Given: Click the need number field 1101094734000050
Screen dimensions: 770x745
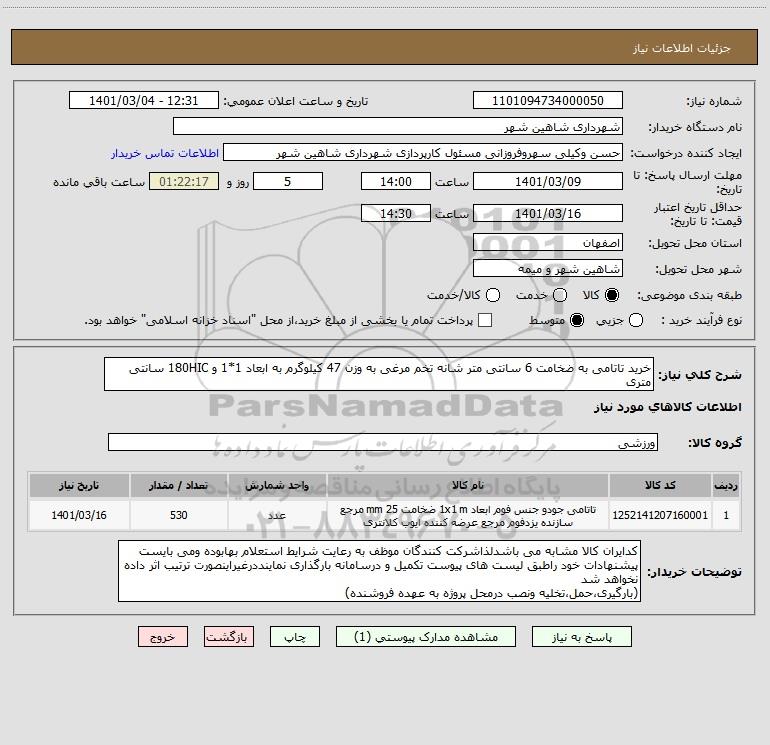Looking at the screenshot, I should point(548,101).
